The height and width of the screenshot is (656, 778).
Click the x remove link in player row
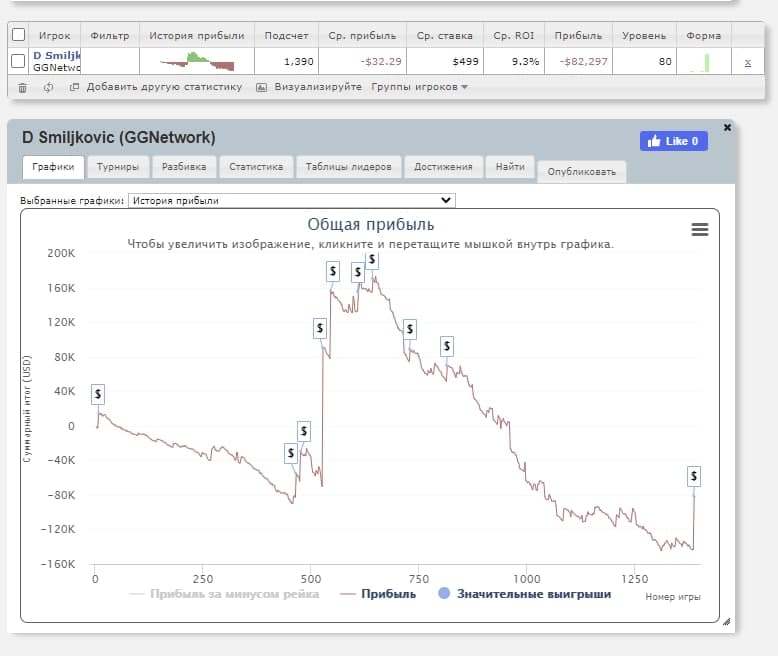tap(747, 62)
